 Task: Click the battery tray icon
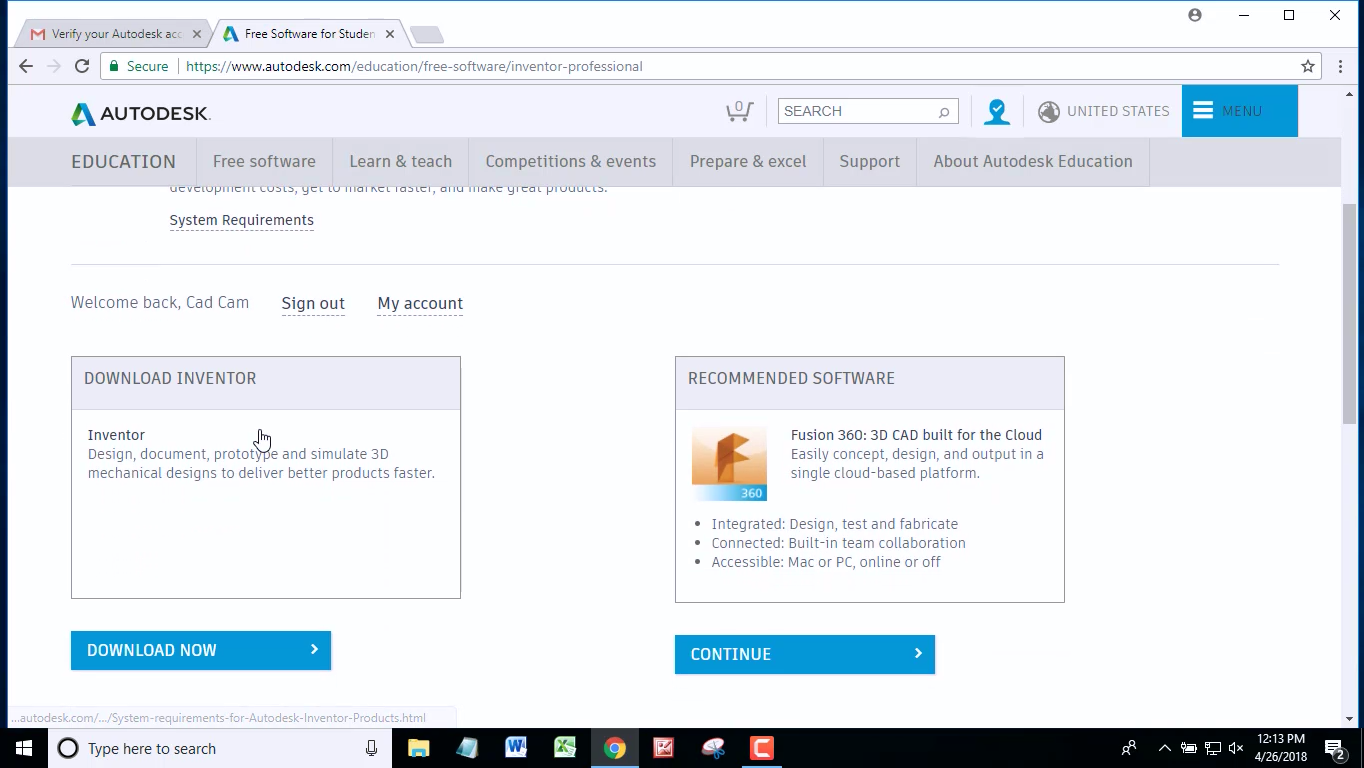(1188, 748)
